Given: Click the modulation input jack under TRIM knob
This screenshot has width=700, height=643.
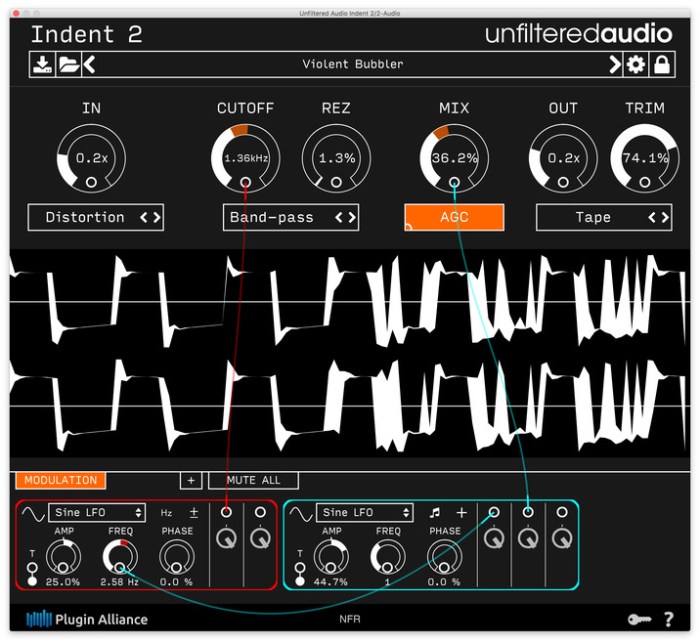Looking at the screenshot, I should (x=645, y=182).
